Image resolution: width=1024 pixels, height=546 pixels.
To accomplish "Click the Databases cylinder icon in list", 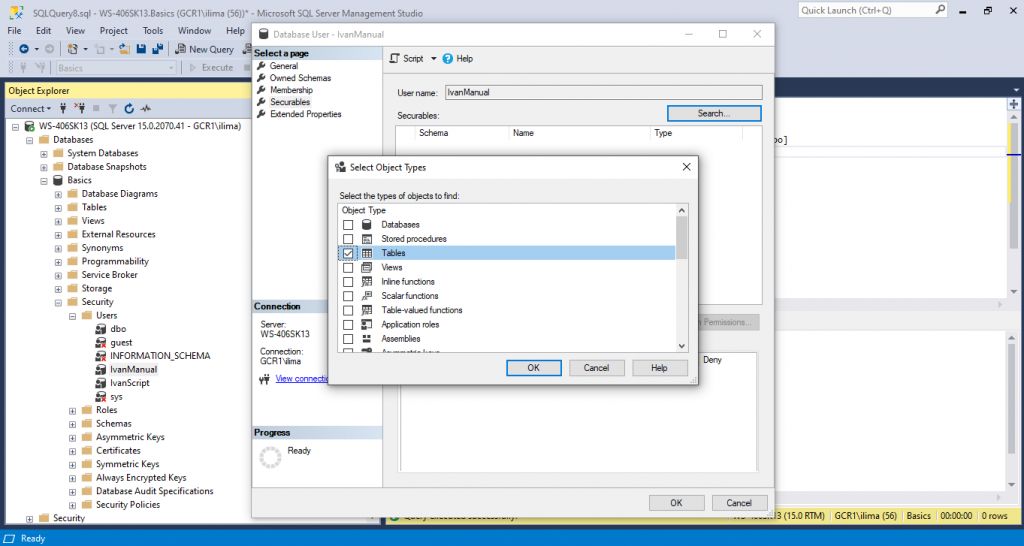I will (x=367, y=224).
